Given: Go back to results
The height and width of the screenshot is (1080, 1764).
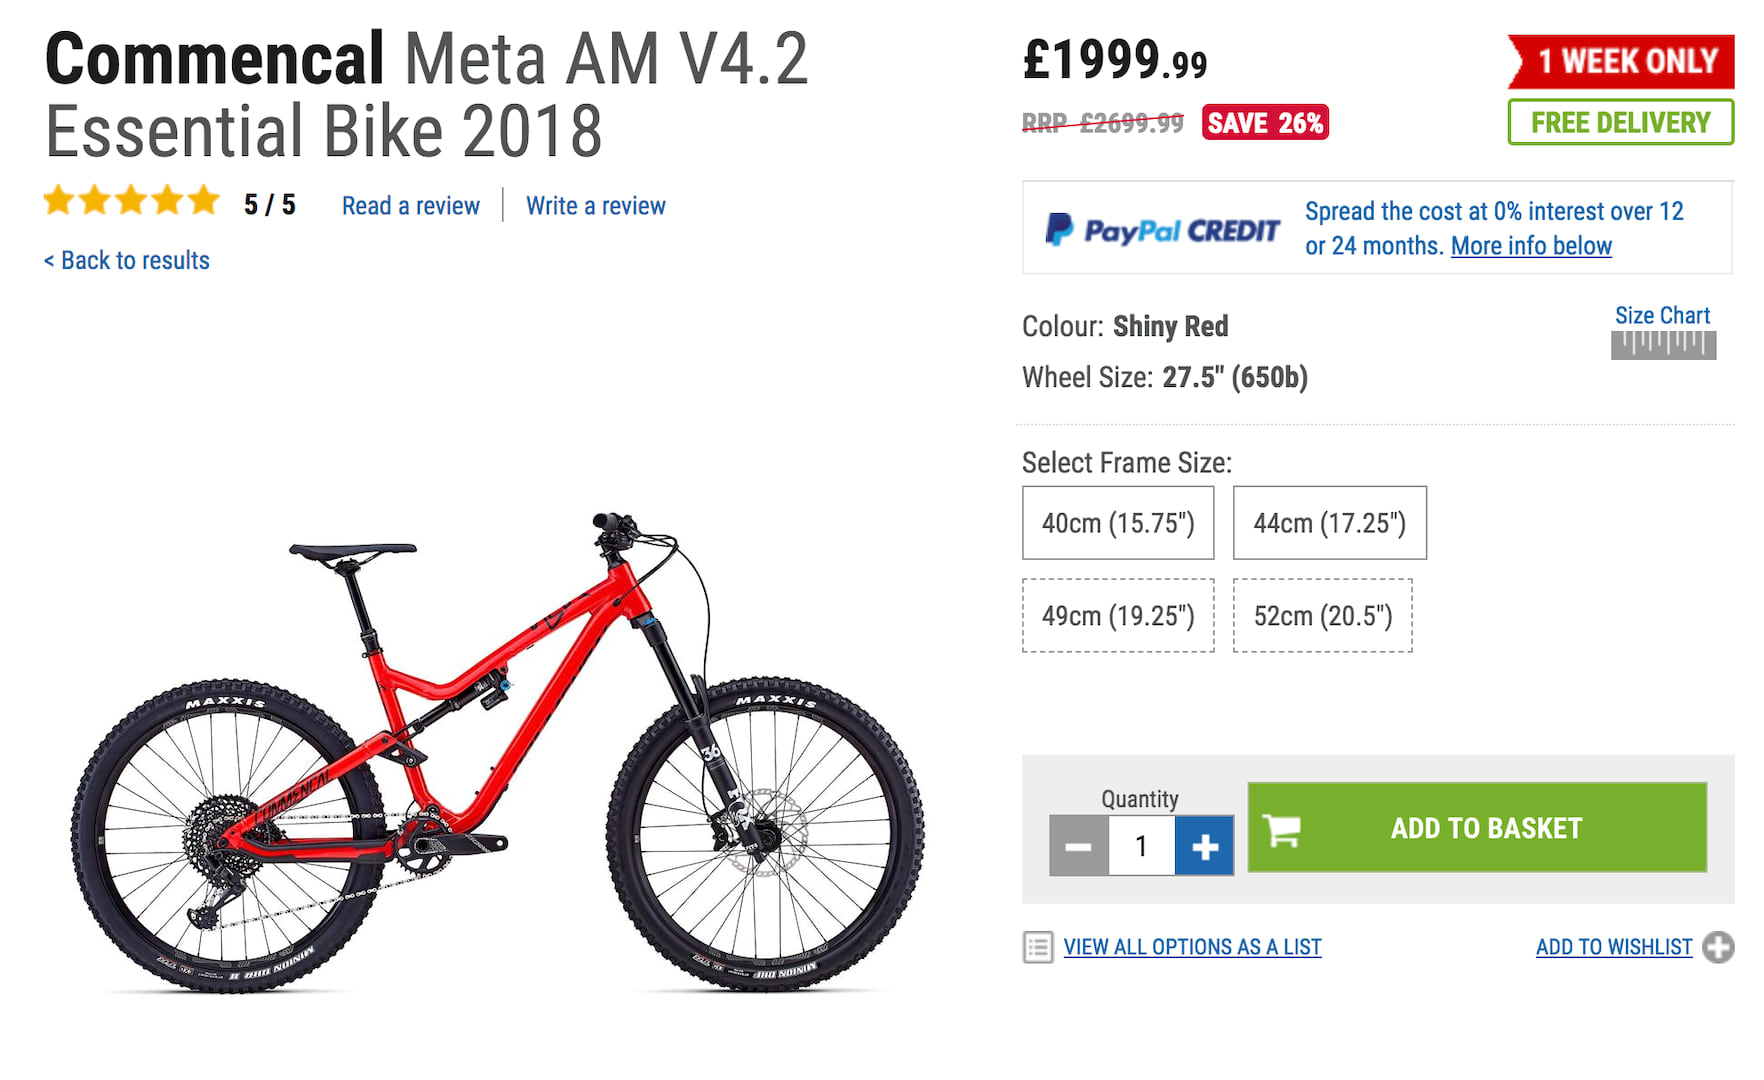Looking at the screenshot, I should pyautogui.click(x=127, y=261).
